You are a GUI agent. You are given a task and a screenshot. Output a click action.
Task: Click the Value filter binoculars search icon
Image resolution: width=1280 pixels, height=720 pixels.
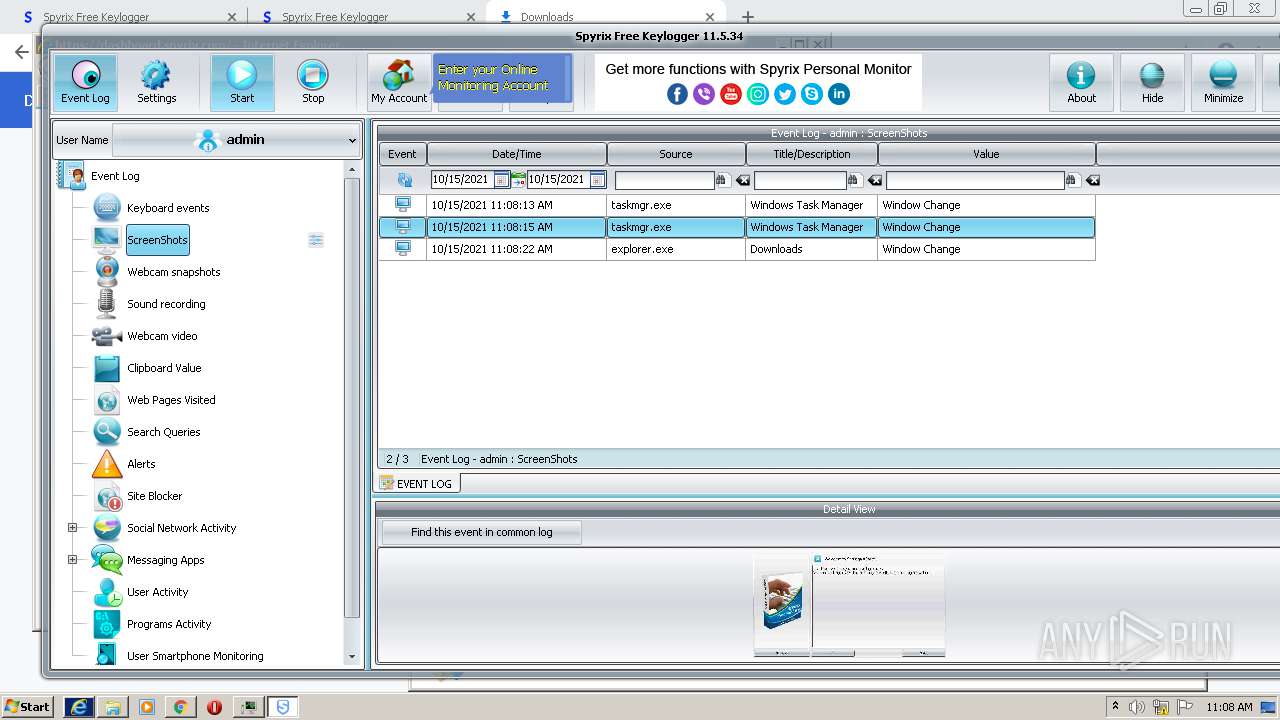[x=1071, y=180]
